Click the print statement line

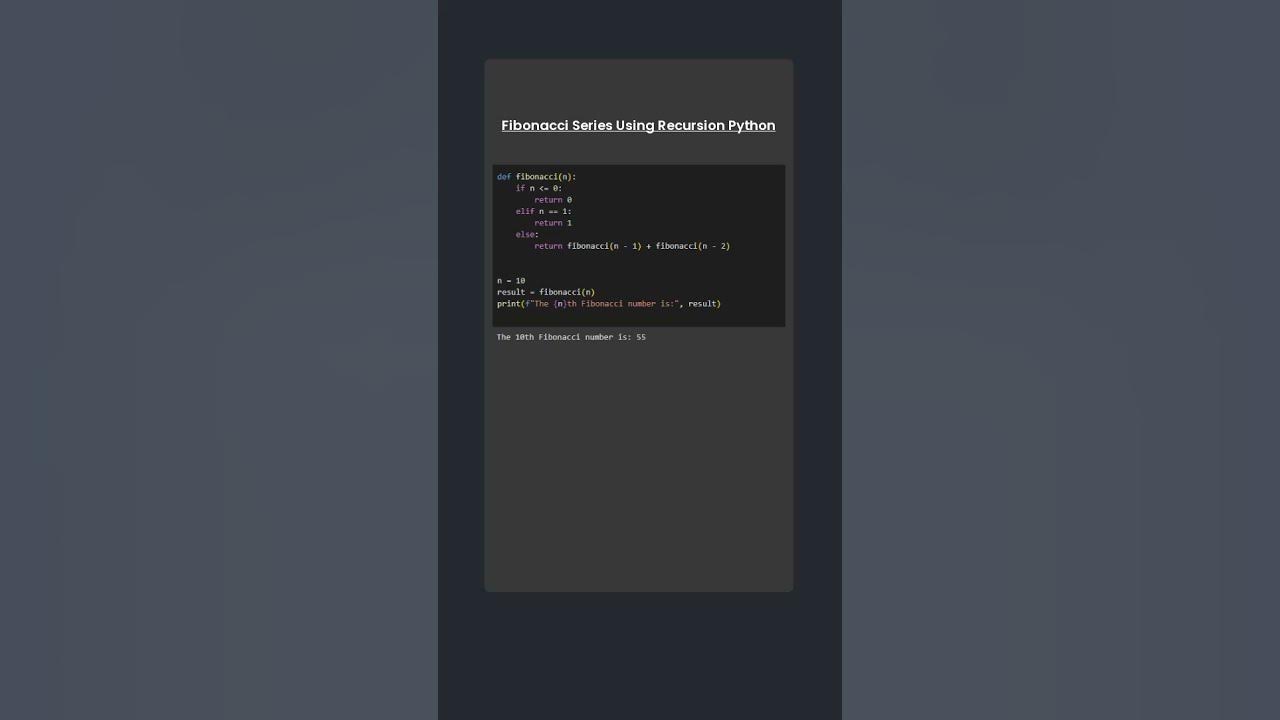[x=609, y=304]
